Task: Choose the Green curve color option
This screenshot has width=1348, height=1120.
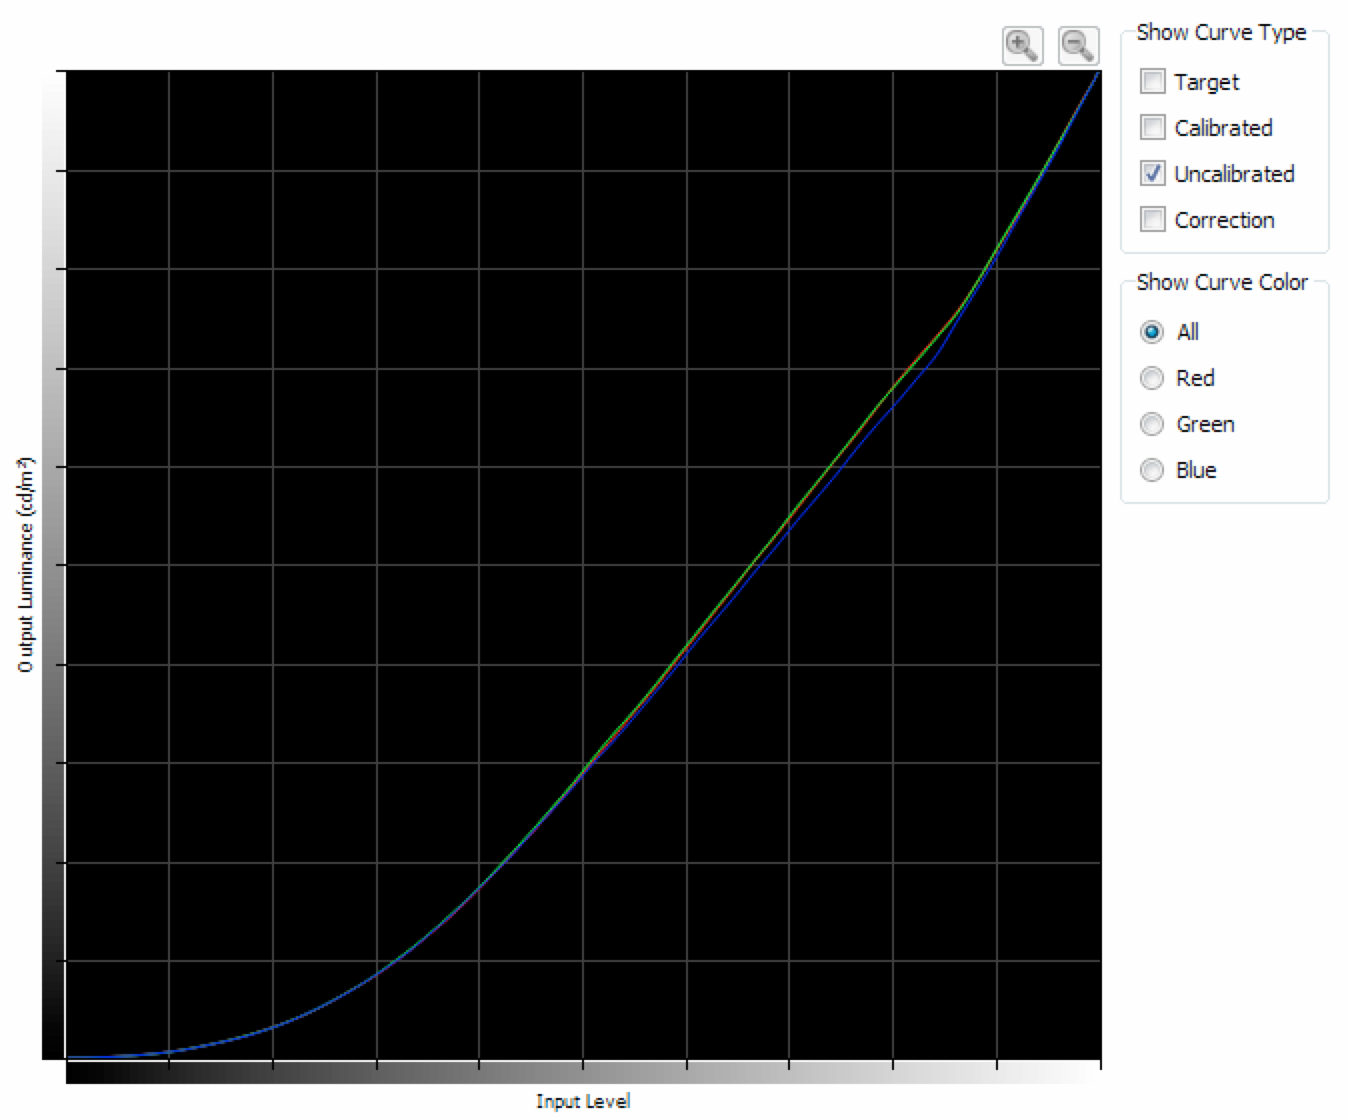Action: 1153,424
